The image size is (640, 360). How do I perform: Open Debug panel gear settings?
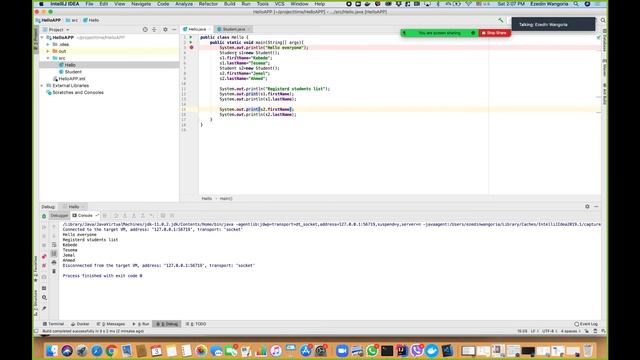(587, 207)
